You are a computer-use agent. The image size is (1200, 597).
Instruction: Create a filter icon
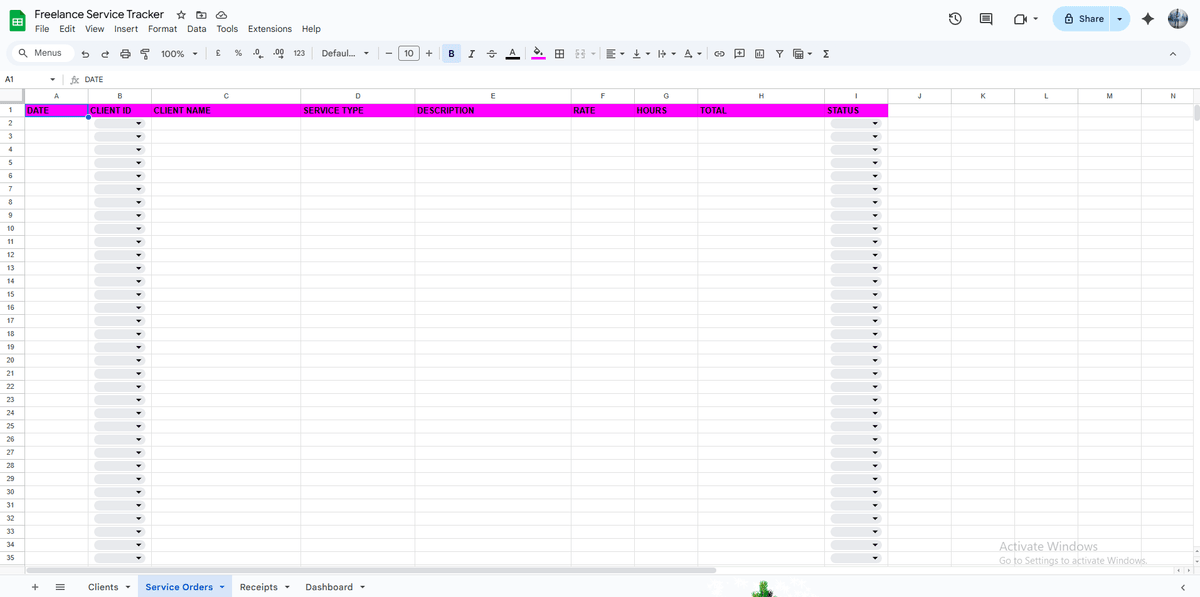[x=779, y=54]
